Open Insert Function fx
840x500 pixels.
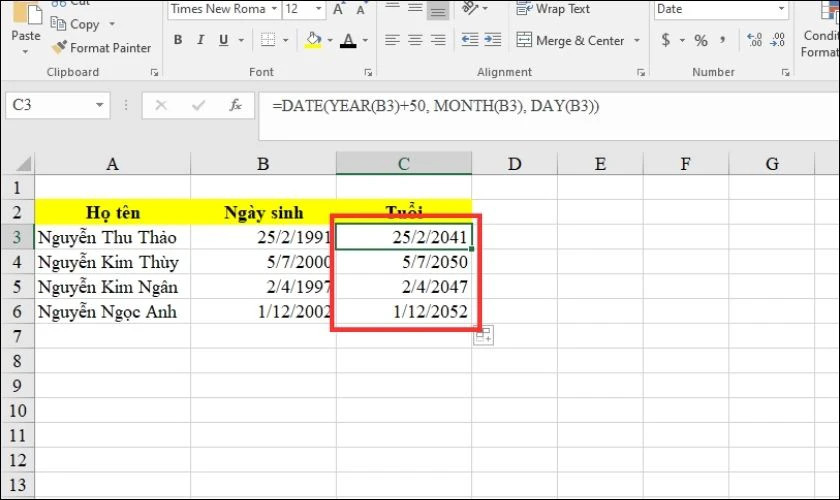coord(235,105)
